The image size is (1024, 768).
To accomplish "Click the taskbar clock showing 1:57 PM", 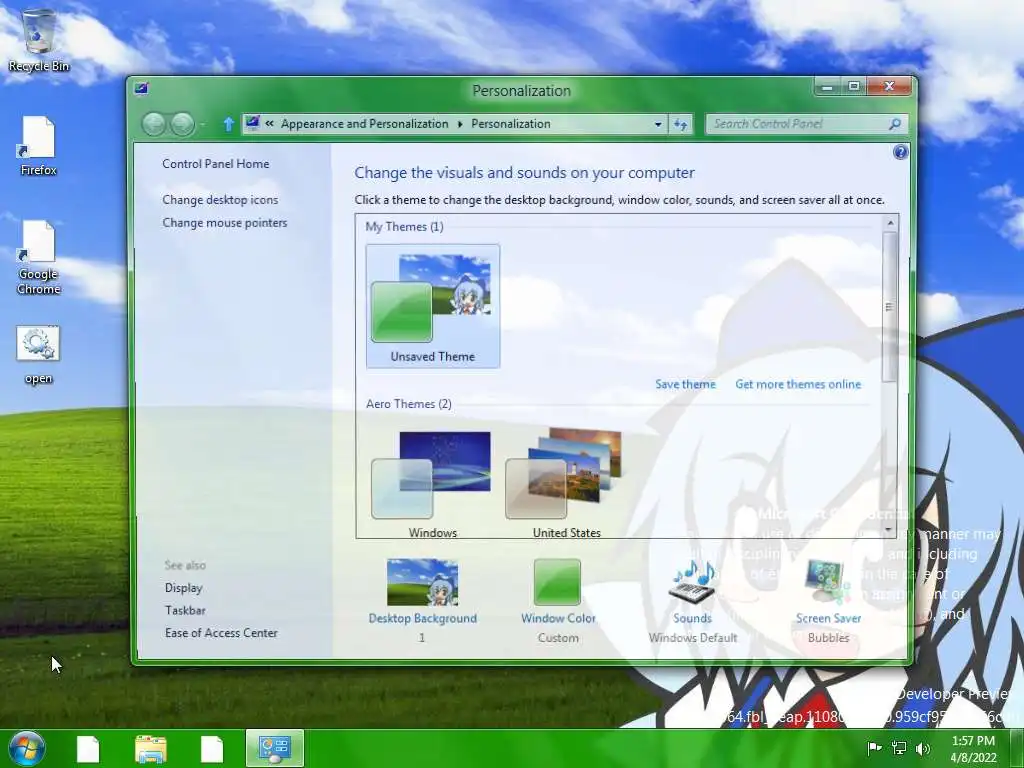I will point(973,749).
